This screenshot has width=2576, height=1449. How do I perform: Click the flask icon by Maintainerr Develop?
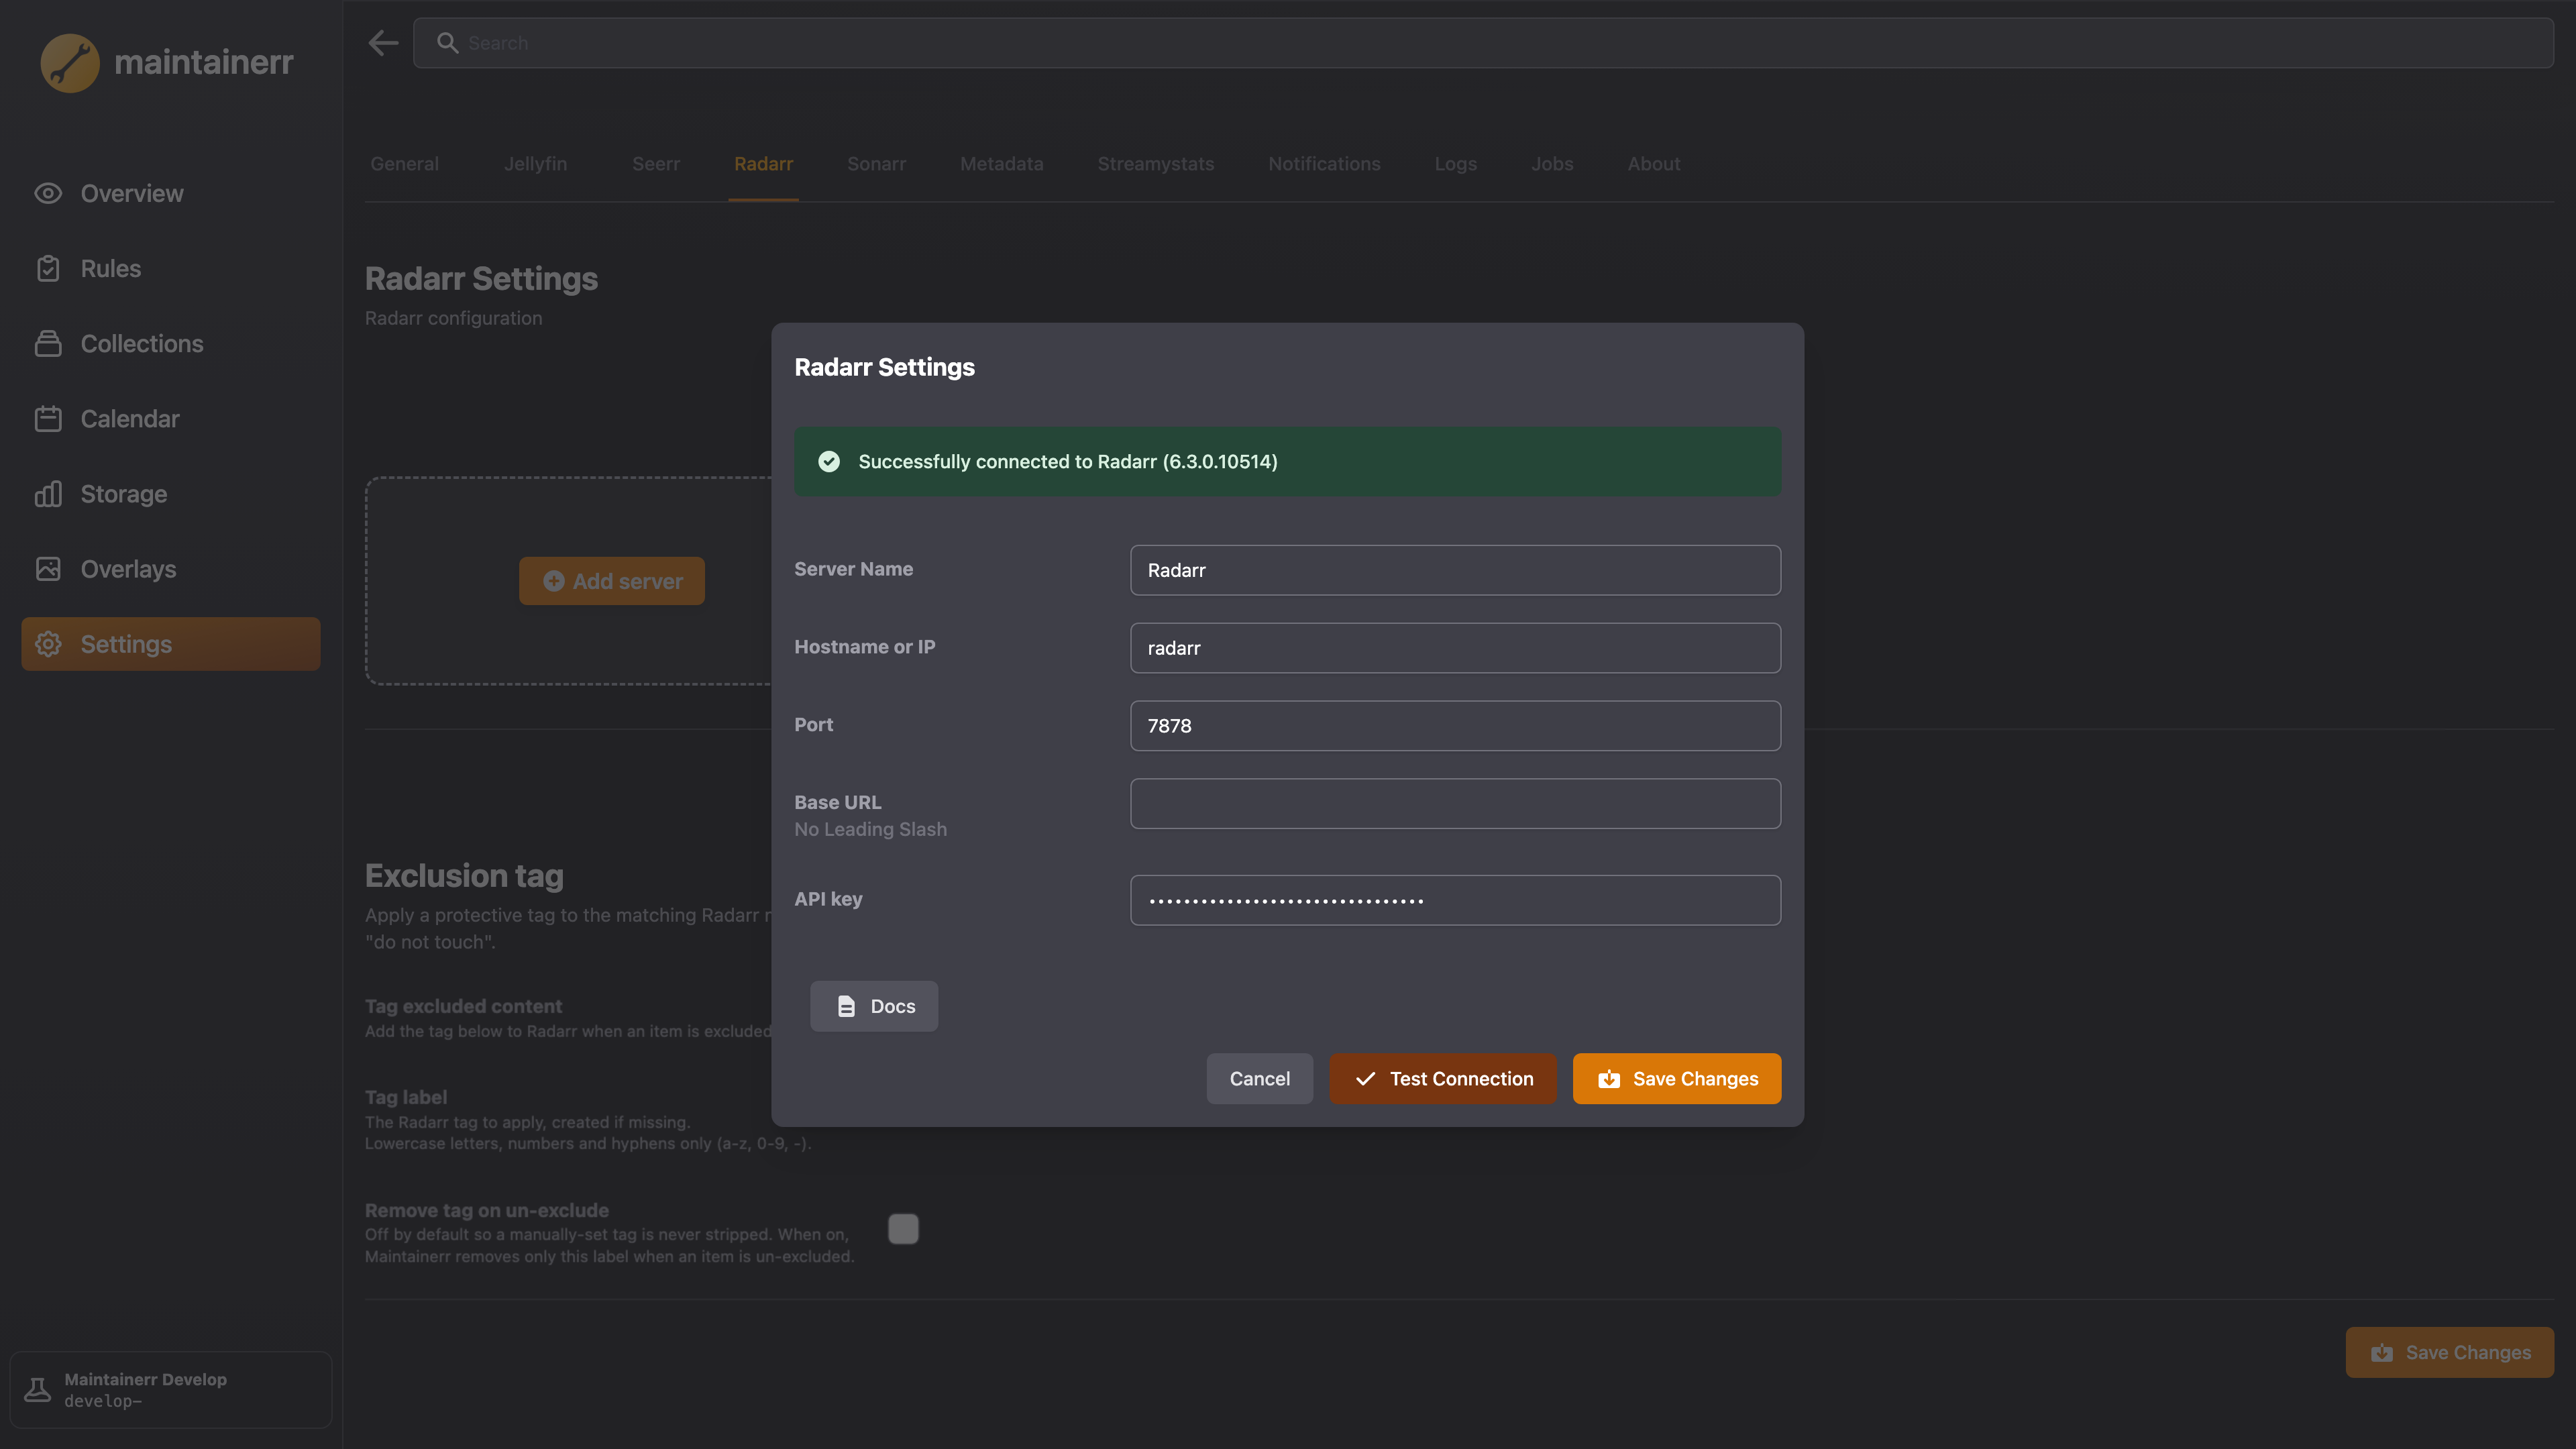coord(37,1389)
